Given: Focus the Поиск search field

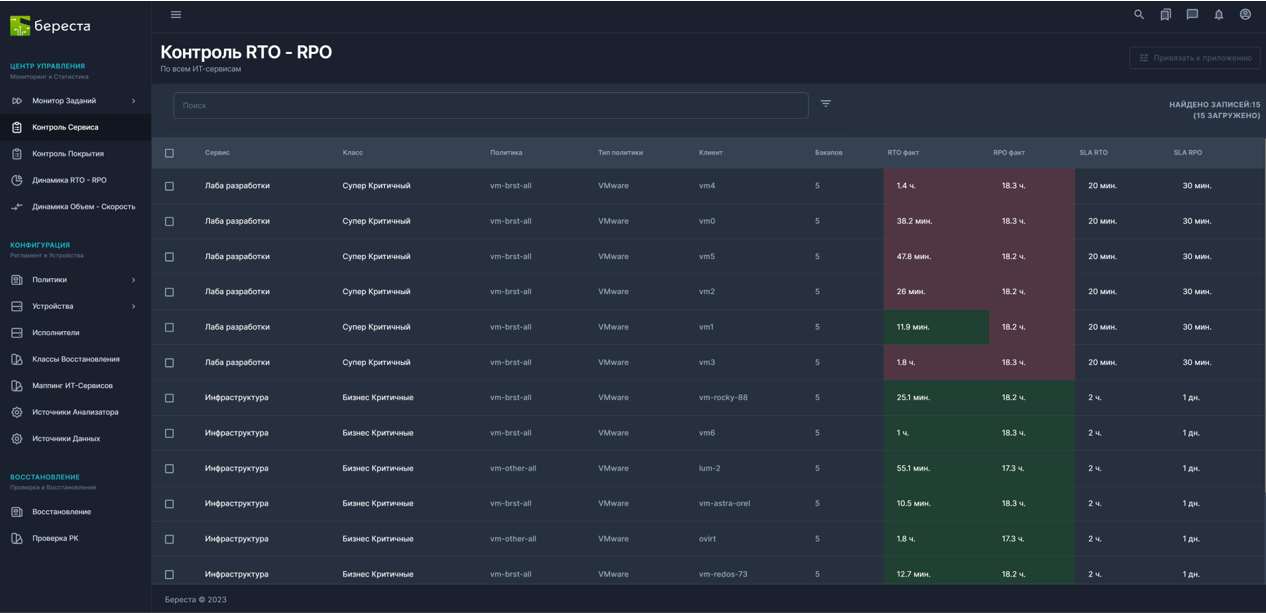Looking at the screenshot, I should (x=490, y=105).
